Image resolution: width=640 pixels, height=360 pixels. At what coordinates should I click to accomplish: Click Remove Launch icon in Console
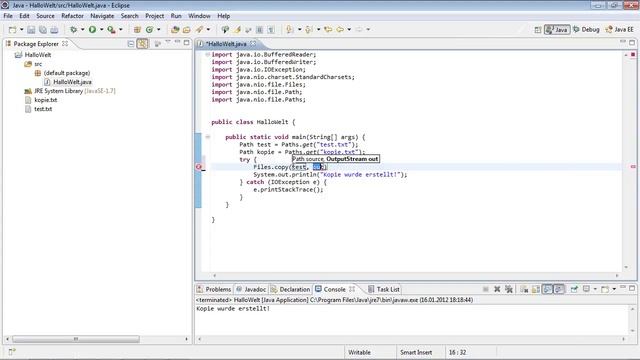497,289
